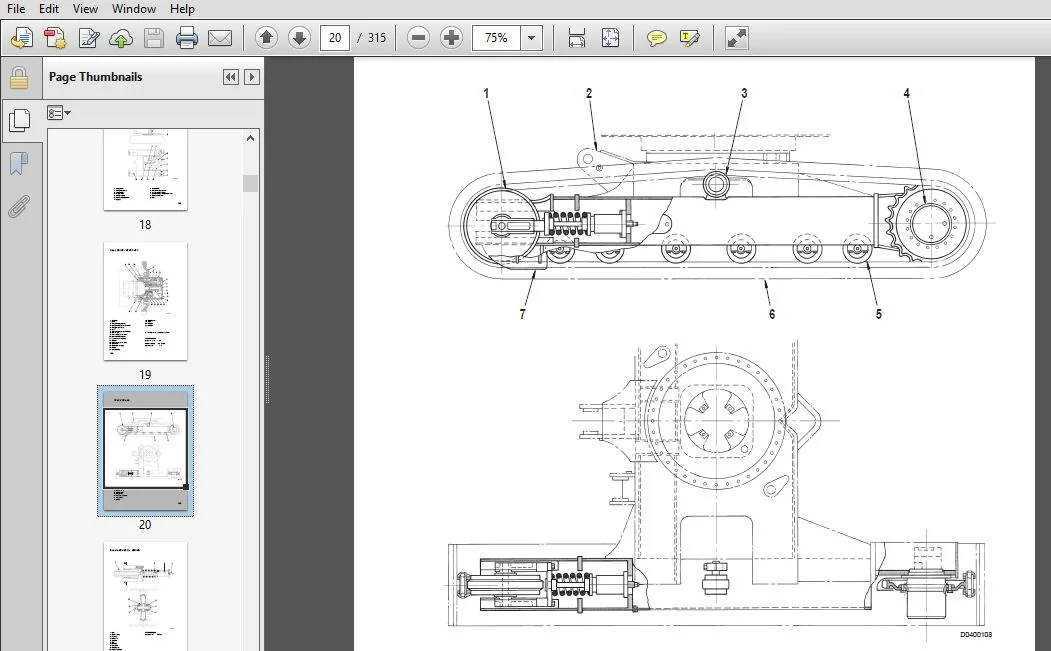
Task: Click the fit one full page icon
Action: pos(610,38)
